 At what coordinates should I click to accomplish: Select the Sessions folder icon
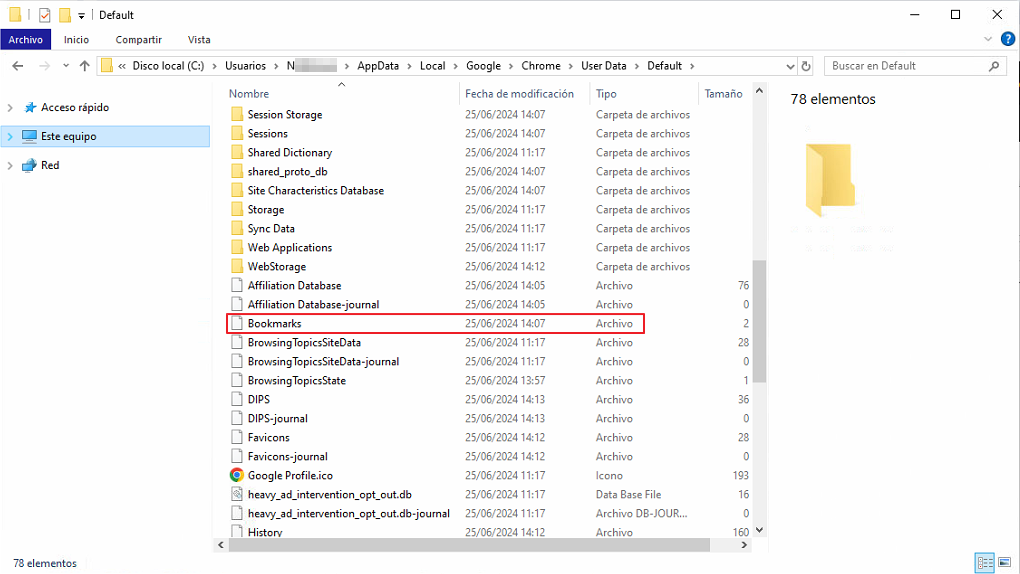(x=237, y=133)
